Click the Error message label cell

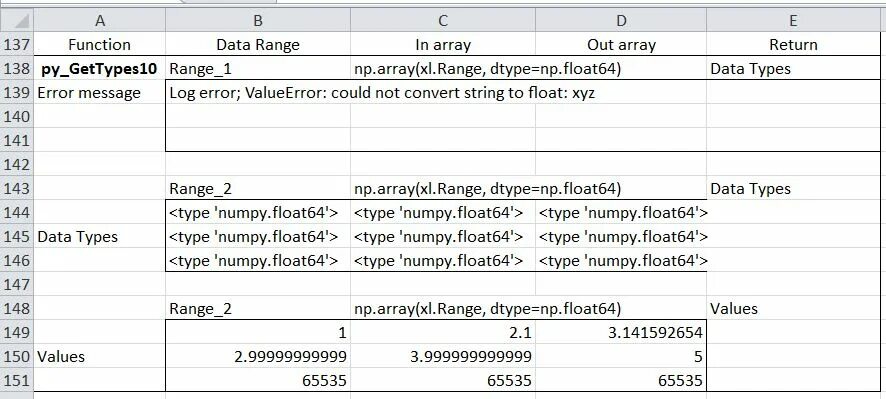coord(99,93)
